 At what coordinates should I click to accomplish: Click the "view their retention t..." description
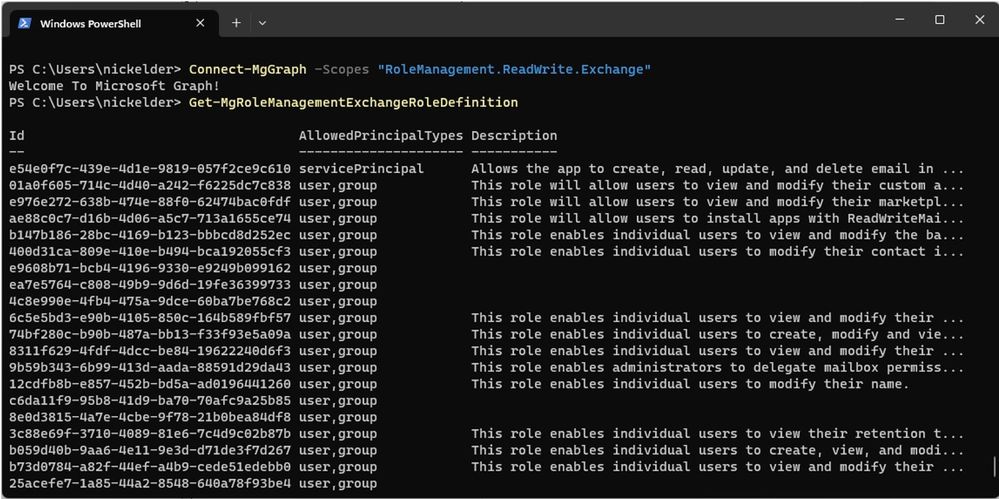pos(717,434)
